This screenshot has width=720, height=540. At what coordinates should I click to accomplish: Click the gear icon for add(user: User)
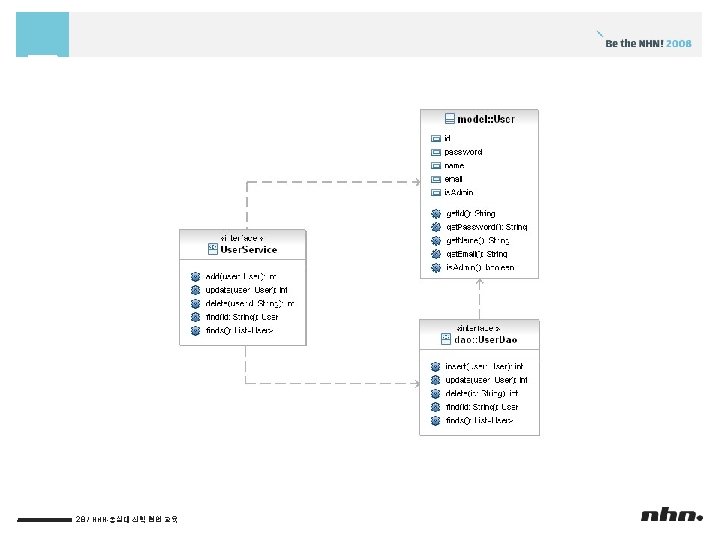click(195, 276)
